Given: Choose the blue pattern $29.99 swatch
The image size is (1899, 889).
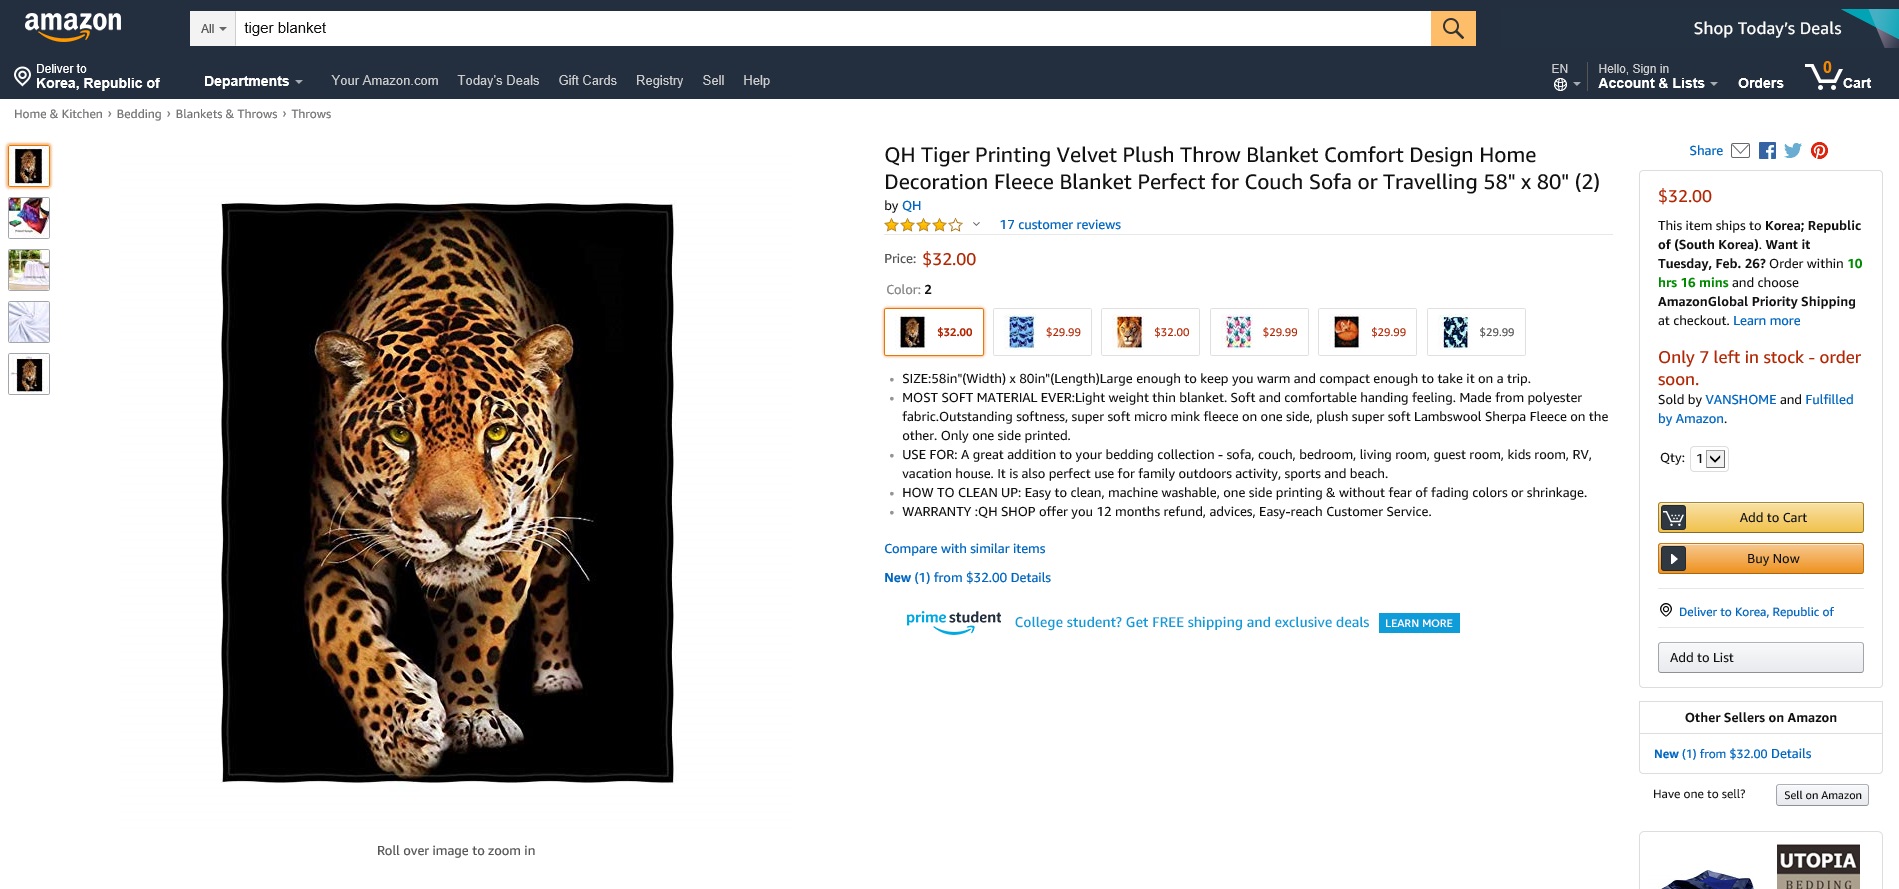Looking at the screenshot, I should (1042, 332).
